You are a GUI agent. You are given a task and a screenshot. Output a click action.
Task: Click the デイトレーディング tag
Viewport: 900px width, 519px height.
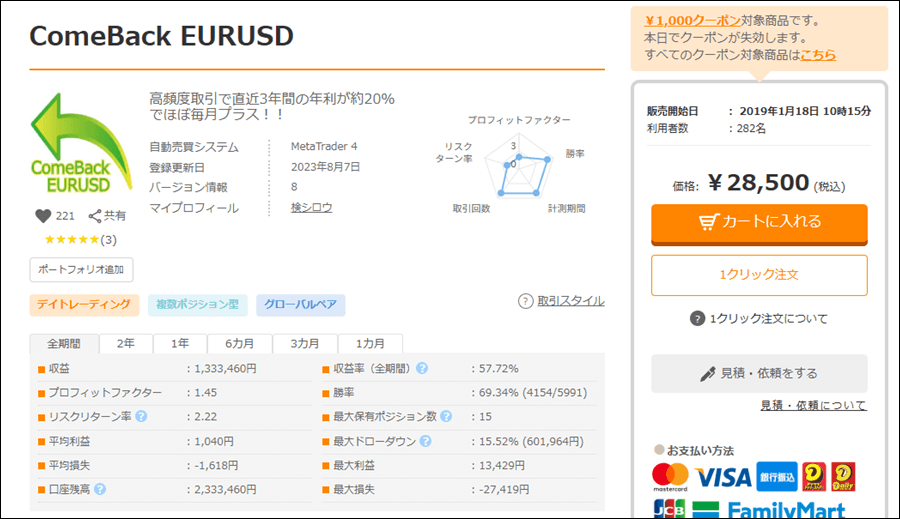(x=83, y=304)
